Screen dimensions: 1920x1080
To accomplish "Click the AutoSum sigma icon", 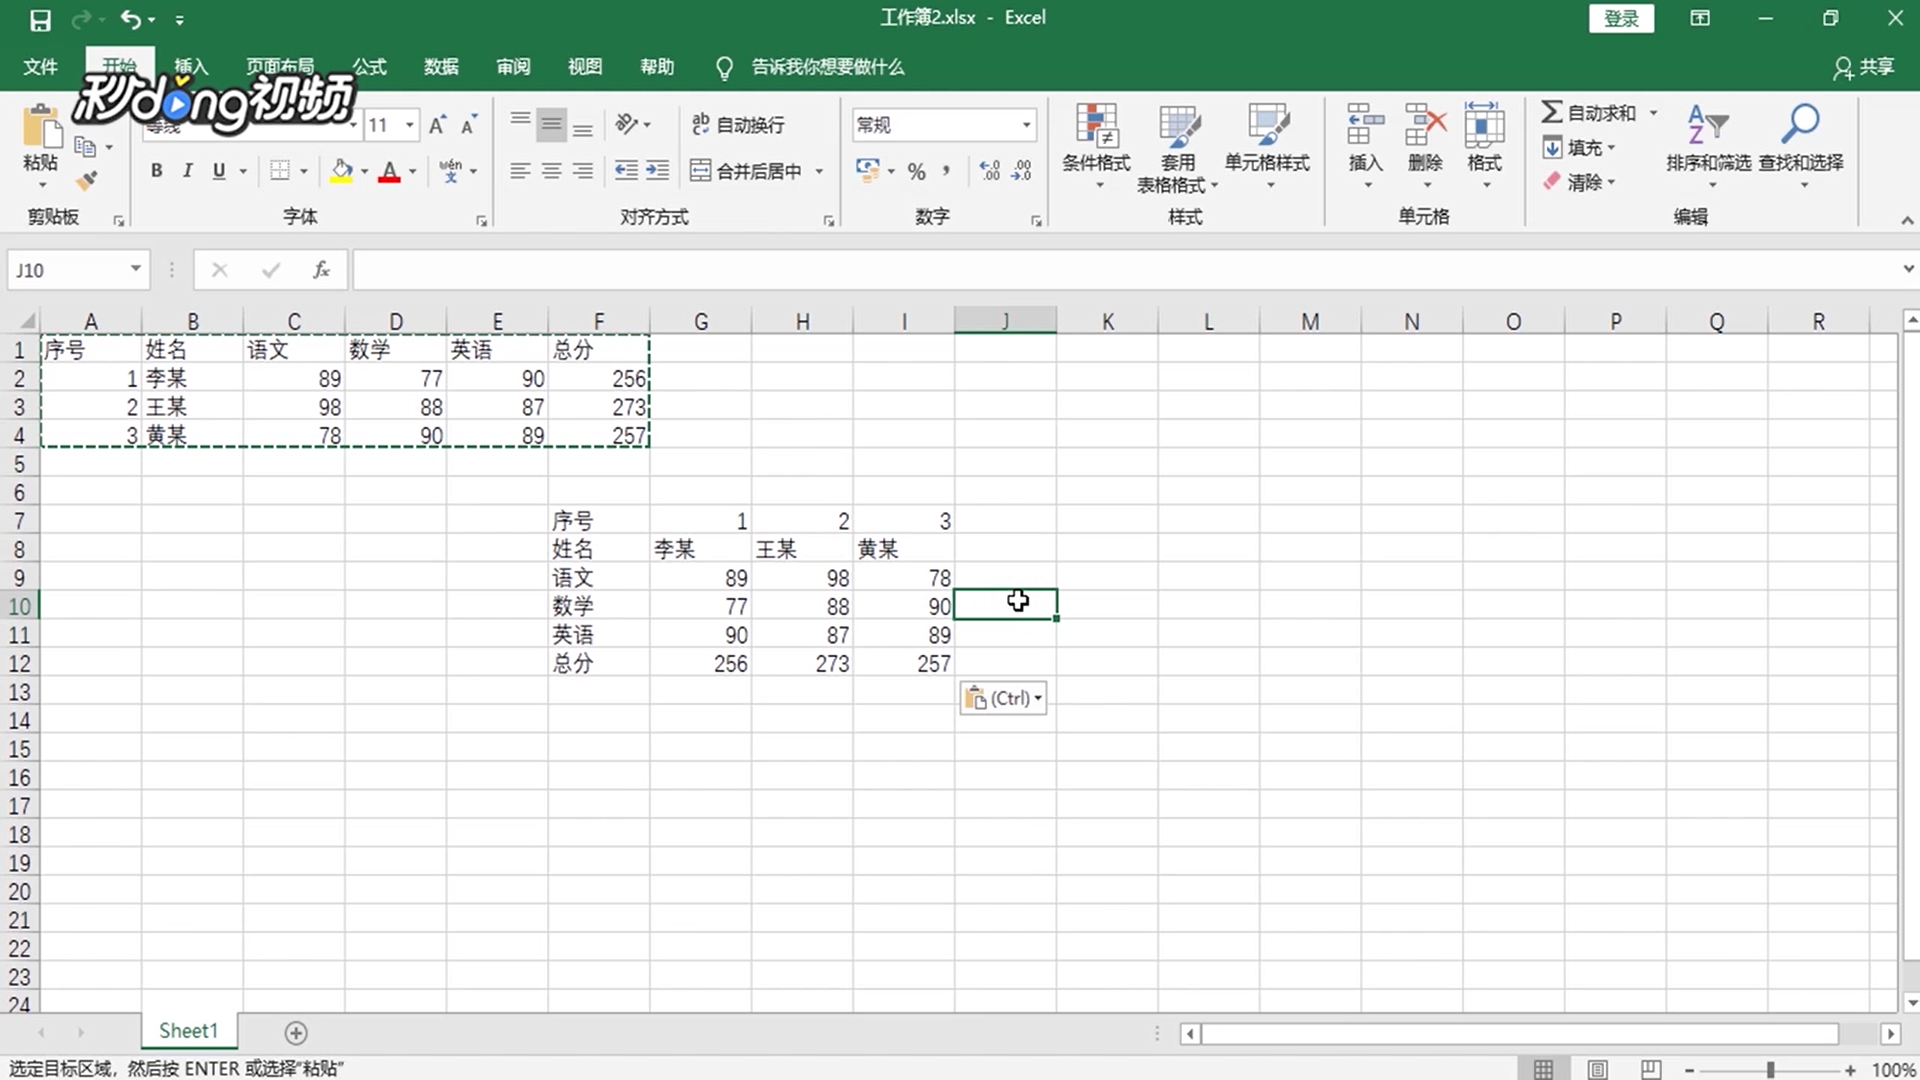I will coord(1552,112).
